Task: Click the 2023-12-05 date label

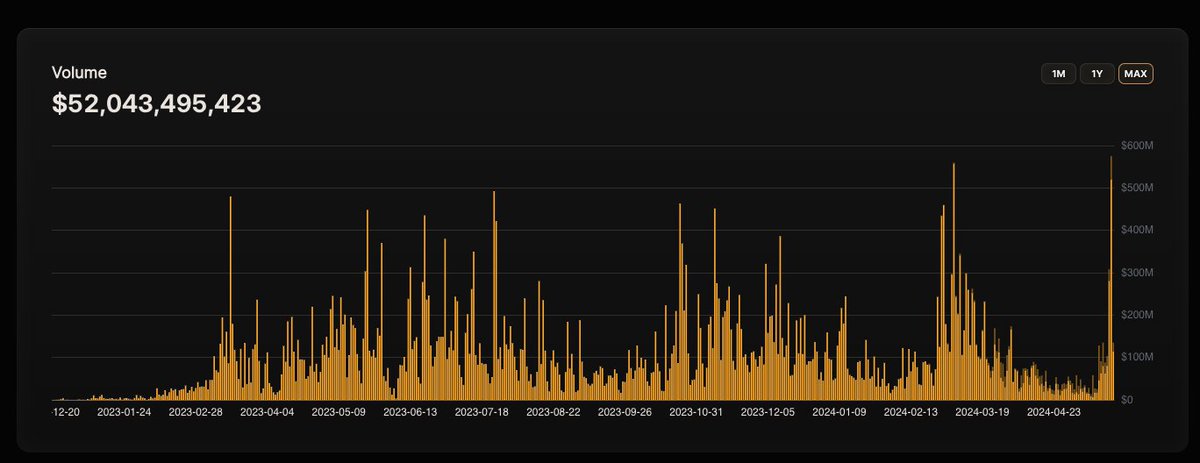Action: [x=768, y=411]
